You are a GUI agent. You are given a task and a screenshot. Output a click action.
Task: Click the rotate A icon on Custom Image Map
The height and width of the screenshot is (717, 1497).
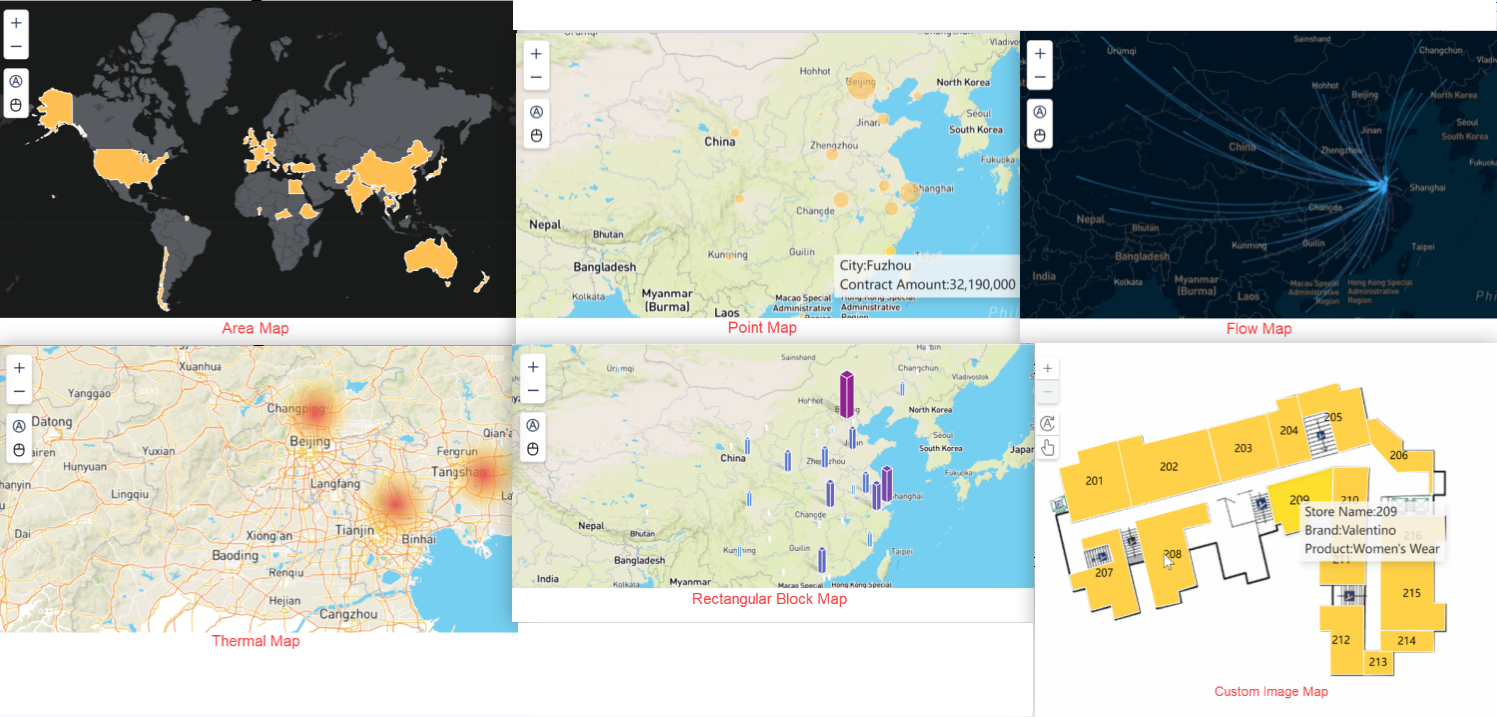(1047, 423)
